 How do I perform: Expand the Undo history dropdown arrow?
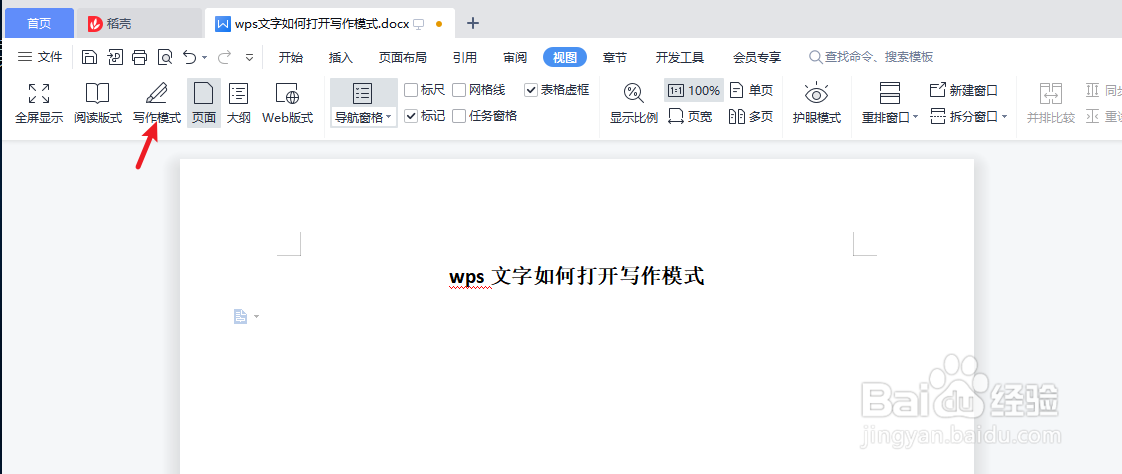[205, 57]
